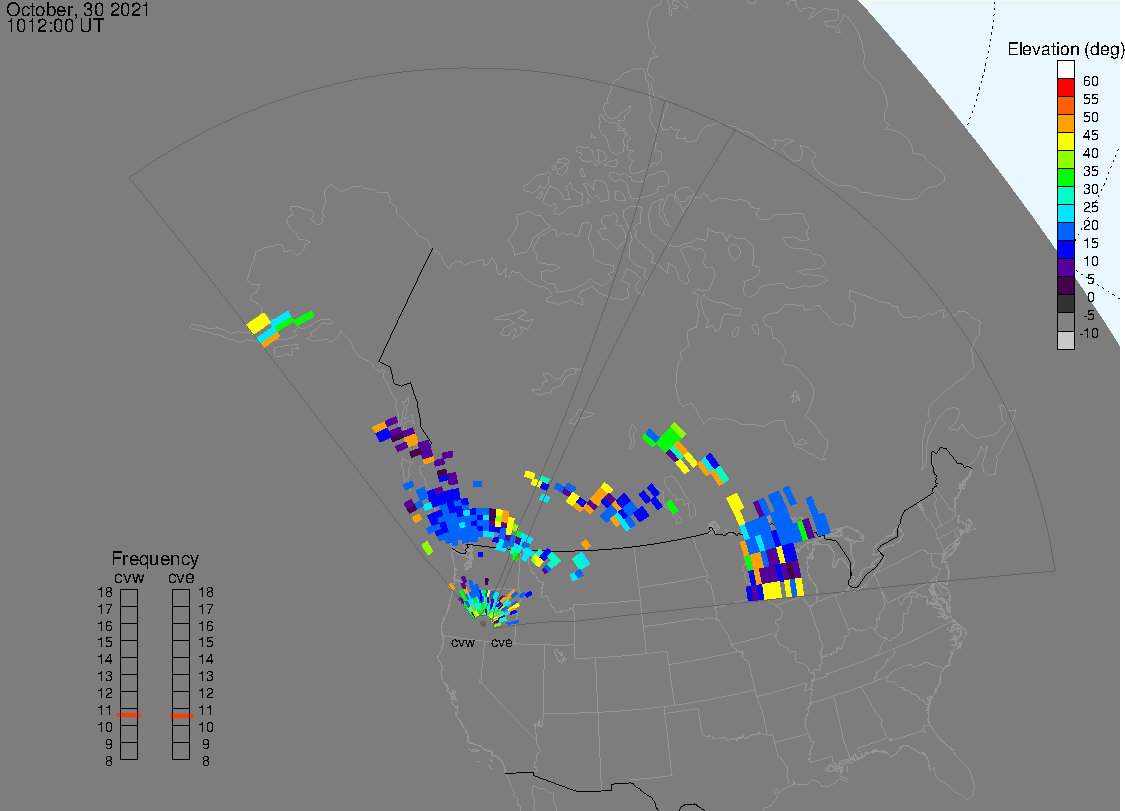This screenshot has height=811, width=1125.
Task: Click the grey radar station dot above cvw label
Action: click(x=483, y=624)
